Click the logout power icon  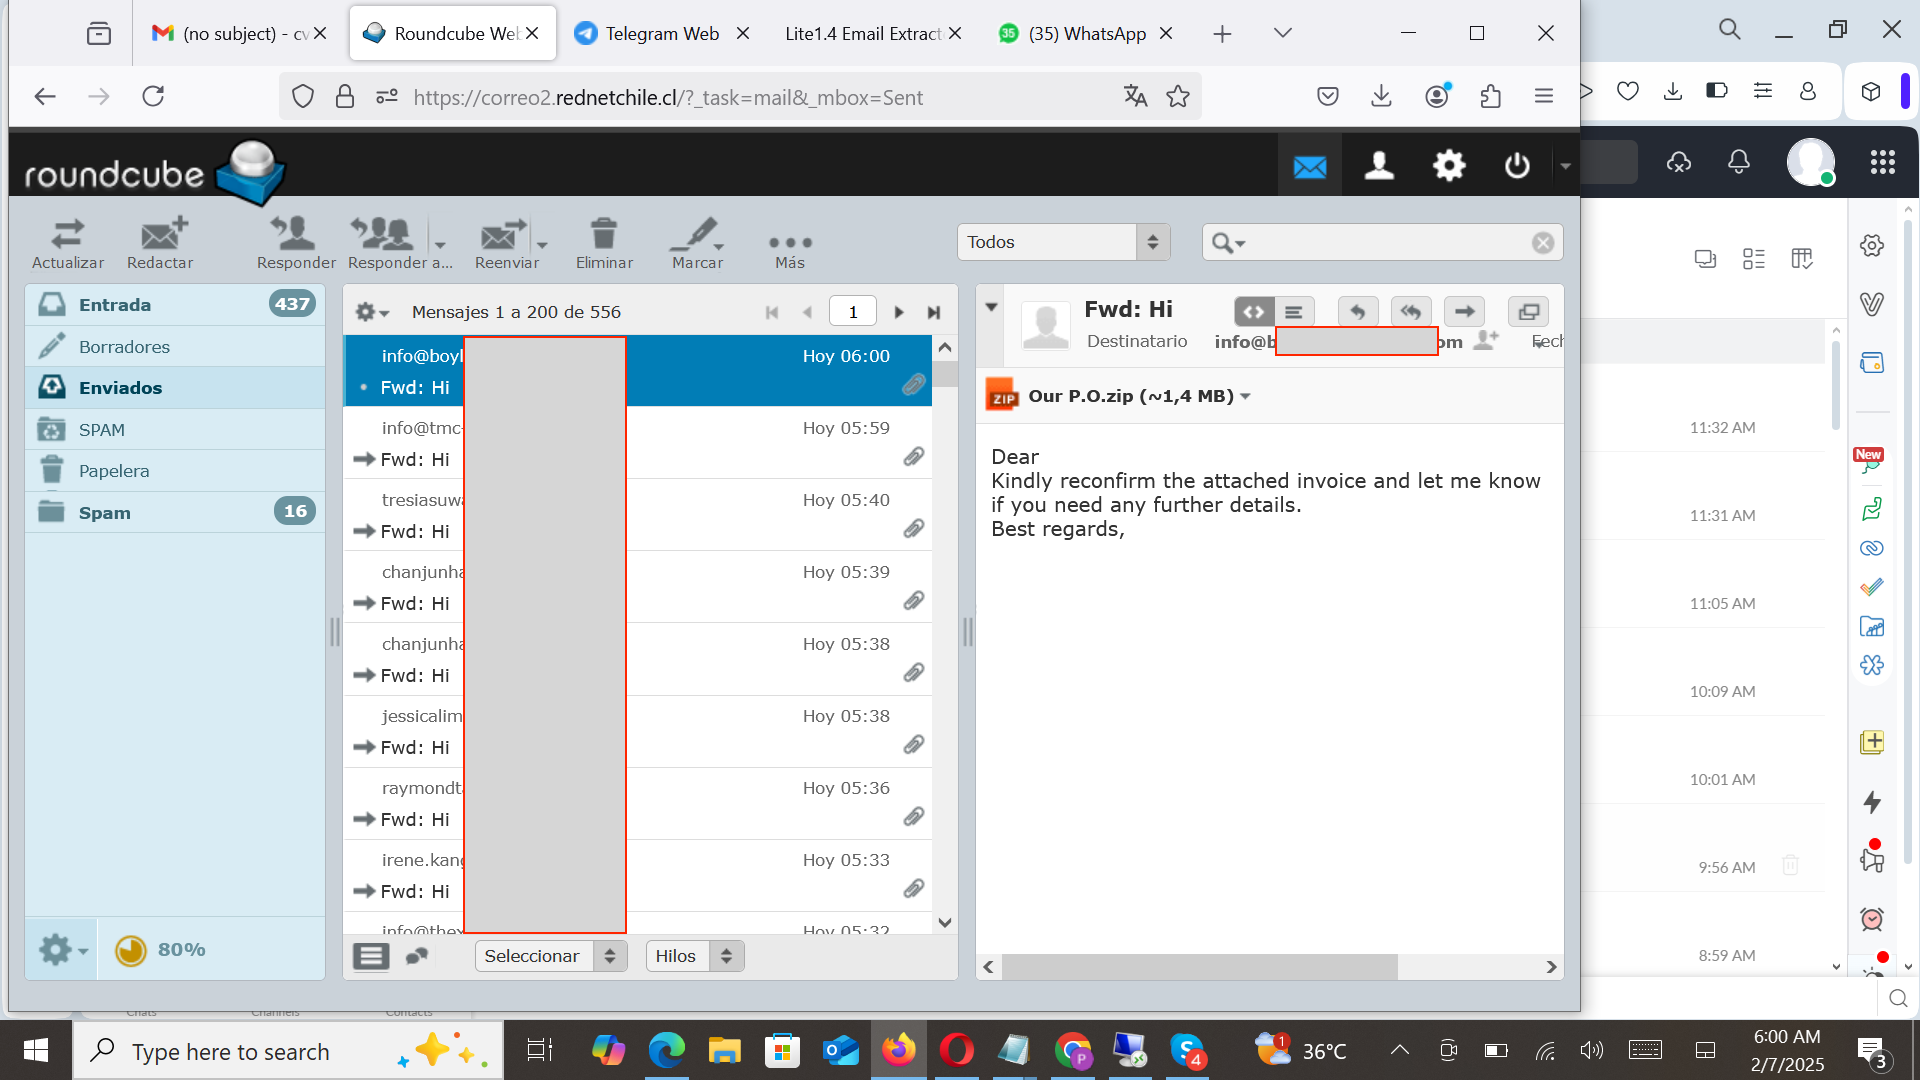click(x=1516, y=165)
